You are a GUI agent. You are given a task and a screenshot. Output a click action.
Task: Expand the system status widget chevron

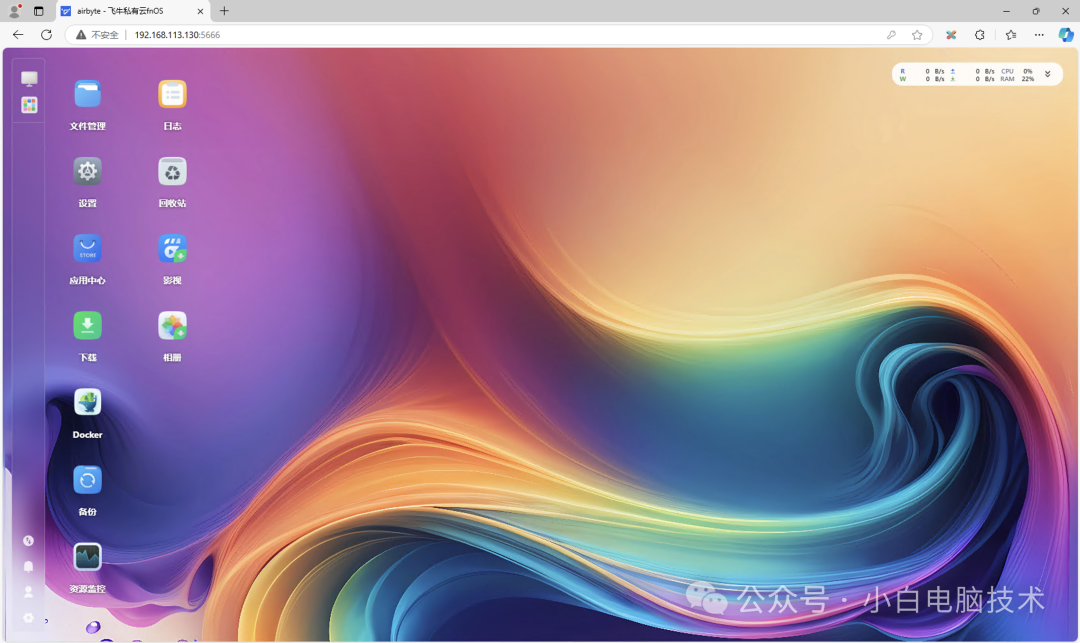1048,74
